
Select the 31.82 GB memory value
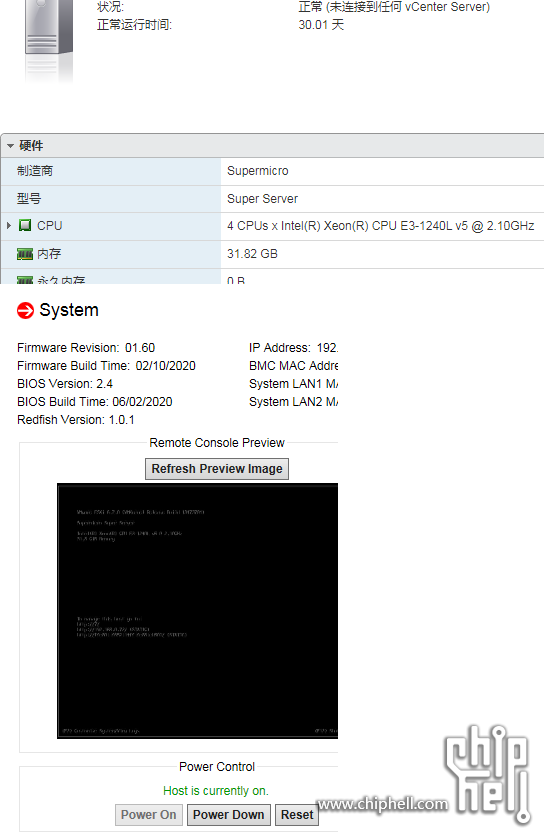point(252,254)
